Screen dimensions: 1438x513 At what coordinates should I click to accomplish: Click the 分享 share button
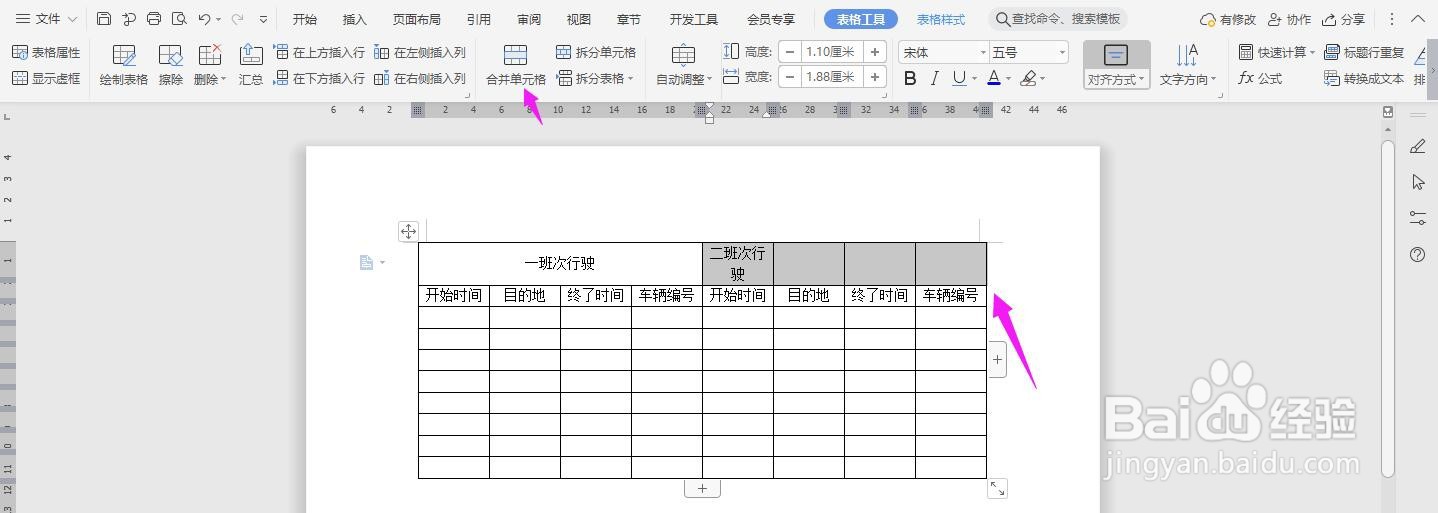1343,19
